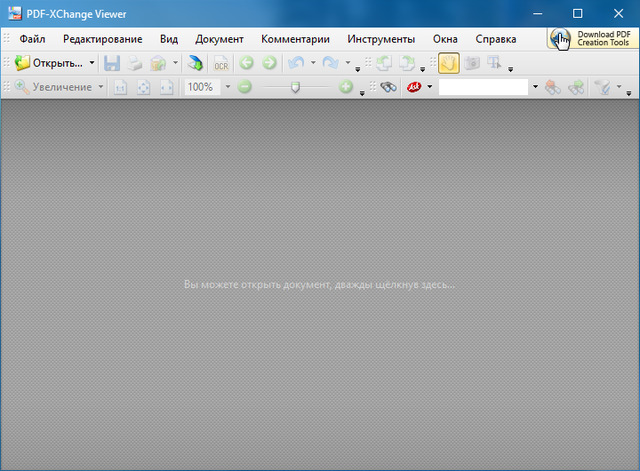This screenshot has width=640, height=471.
Task: Open the binoculars search tool
Action: click(388, 87)
